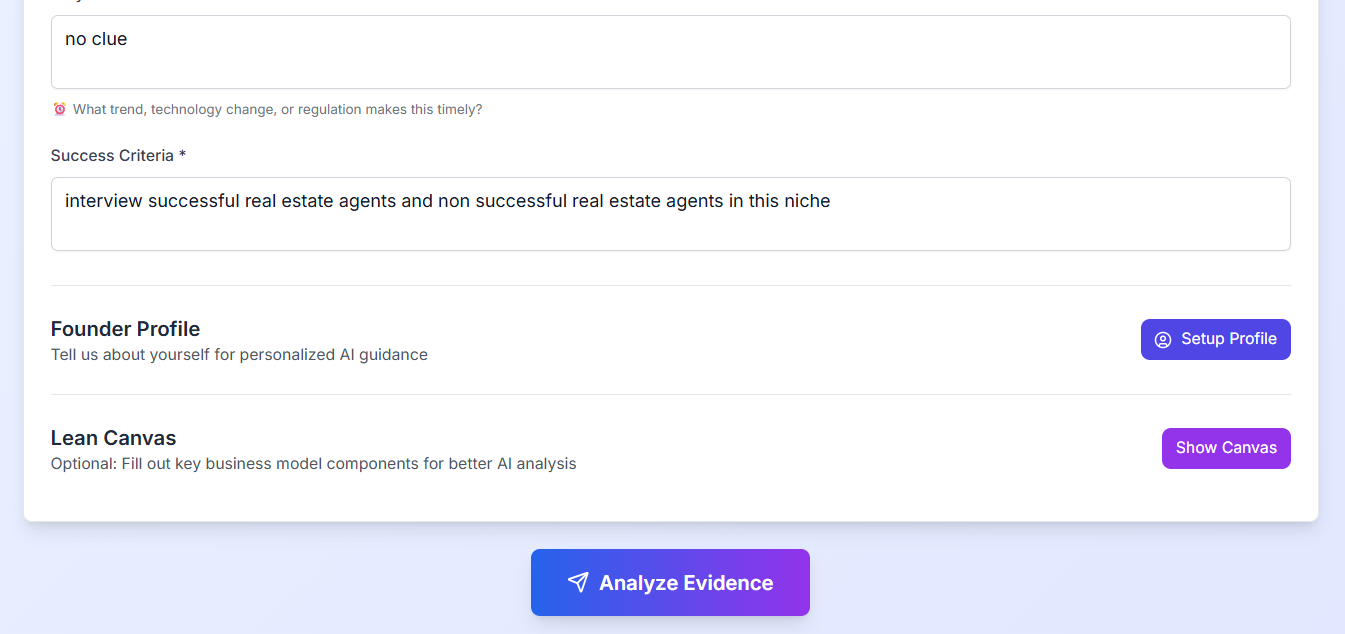1345x634 pixels.
Task: Click the "What trend, technology change" hint text
Action: click(x=277, y=109)
